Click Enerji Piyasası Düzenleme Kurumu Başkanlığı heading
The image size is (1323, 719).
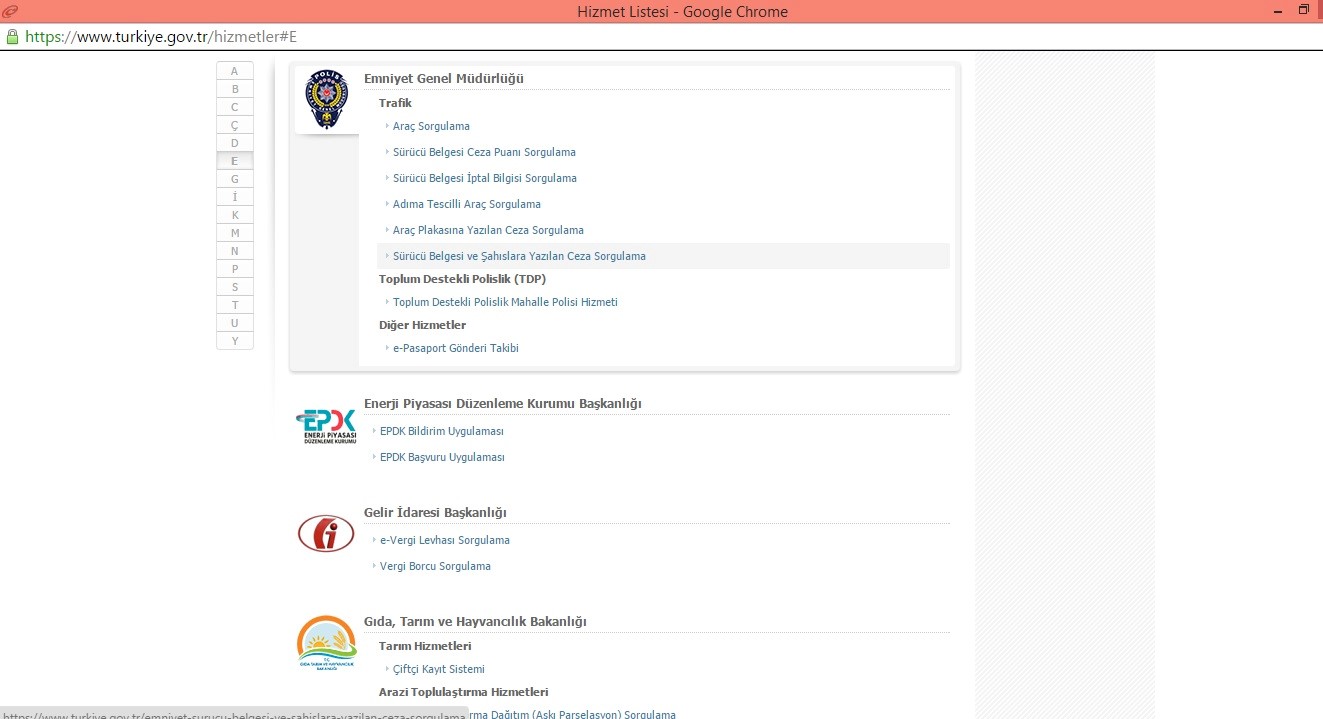coord(503,404)
